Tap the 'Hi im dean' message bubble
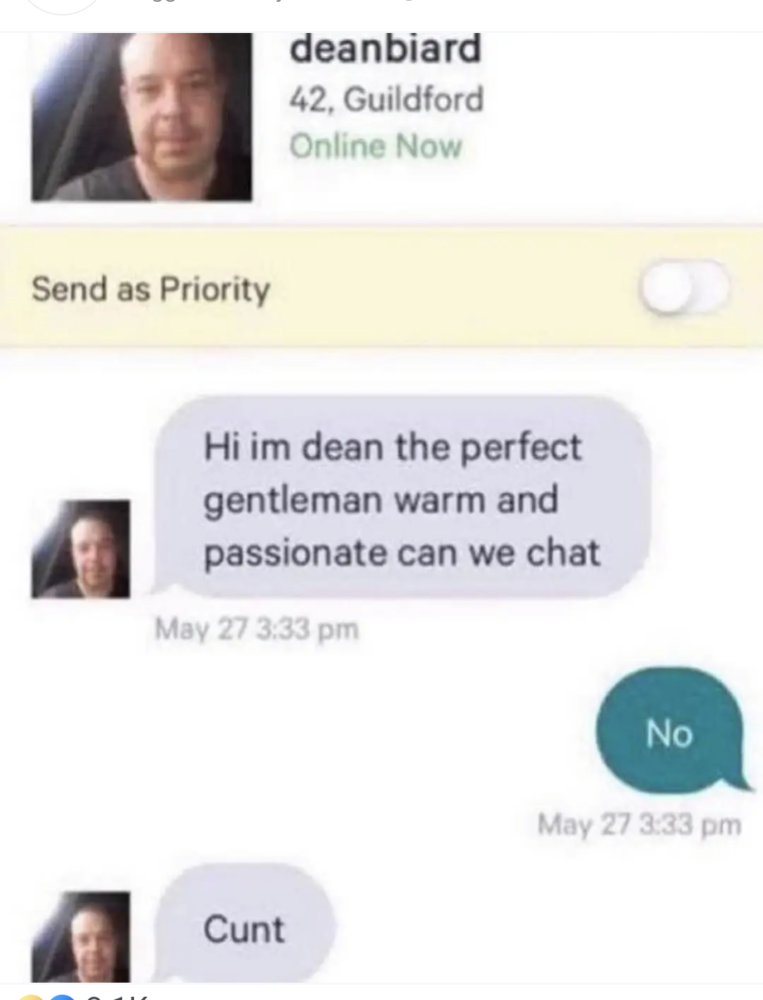The height and width of the screenshot is (1000, 763). tap(402, 498)
